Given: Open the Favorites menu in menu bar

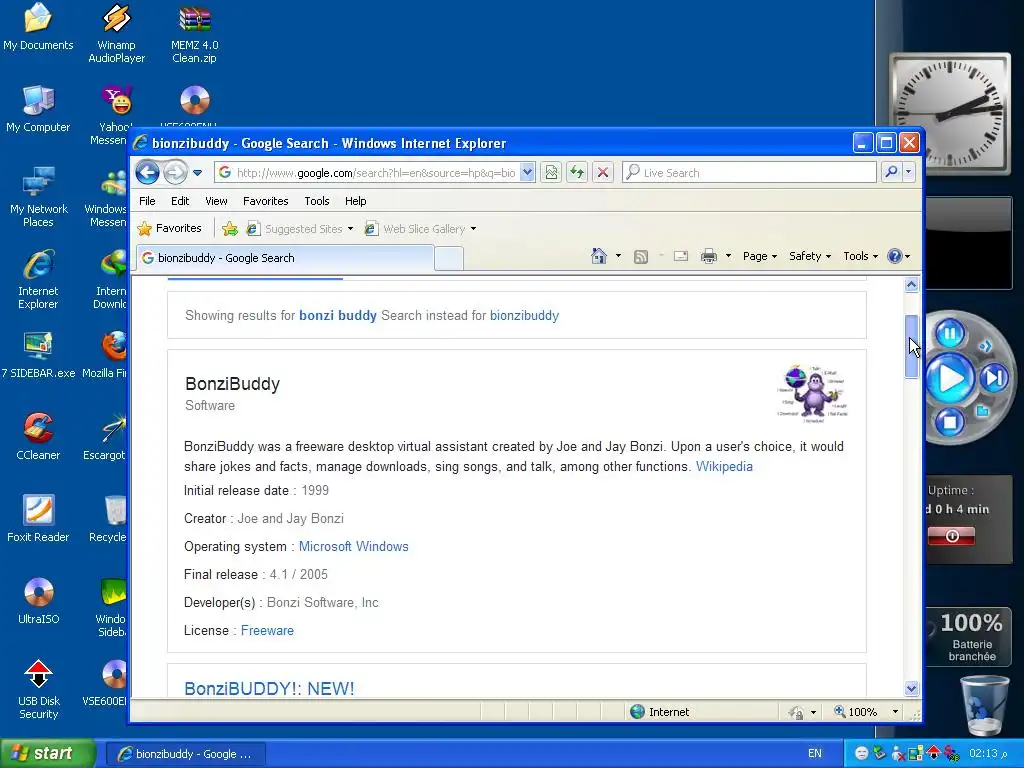Looking at the screenshot, I should [x=265, y=201].
